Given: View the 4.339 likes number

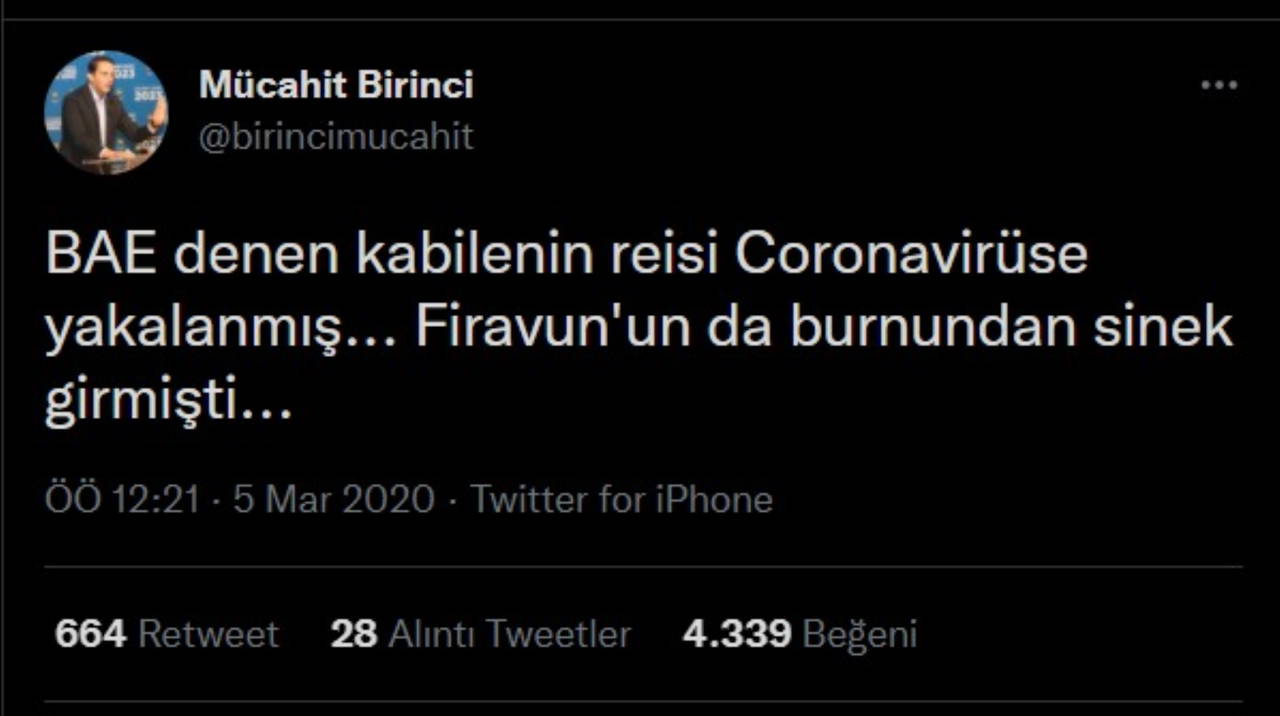Looking at the screenshot, I should point(736,634).
